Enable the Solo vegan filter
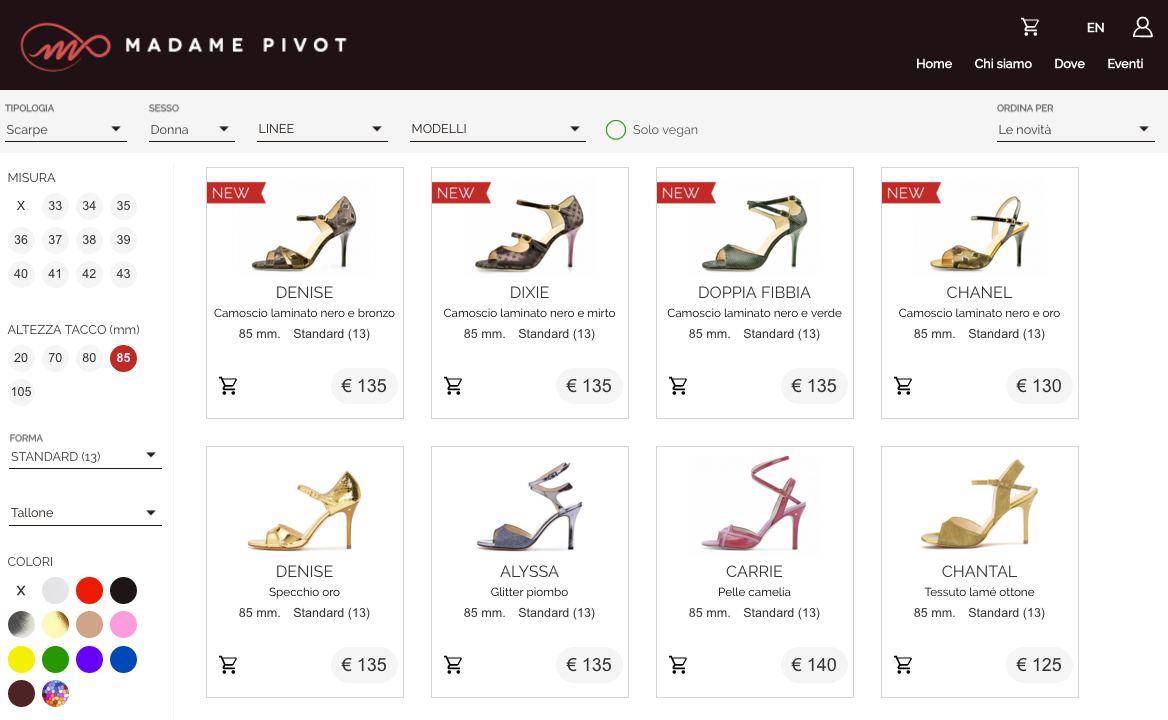Image resolution: width=1168 pixels, height=720 pixels. tap(615, 130)
